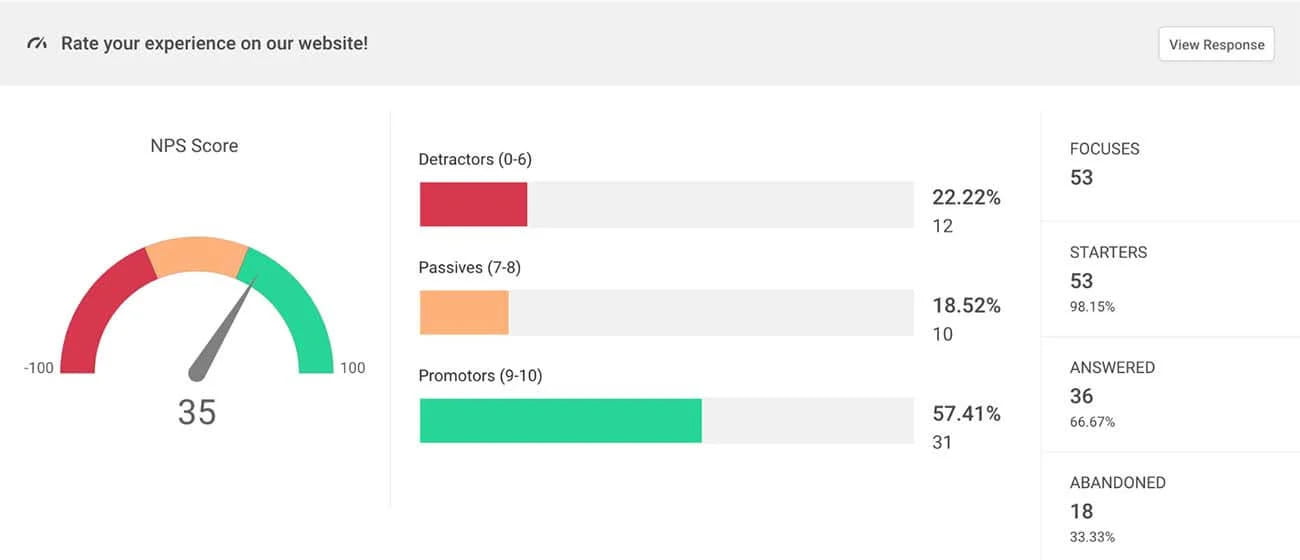The image size is (1300, 560).
Task: Click the View Response button
Action: 1216,44
